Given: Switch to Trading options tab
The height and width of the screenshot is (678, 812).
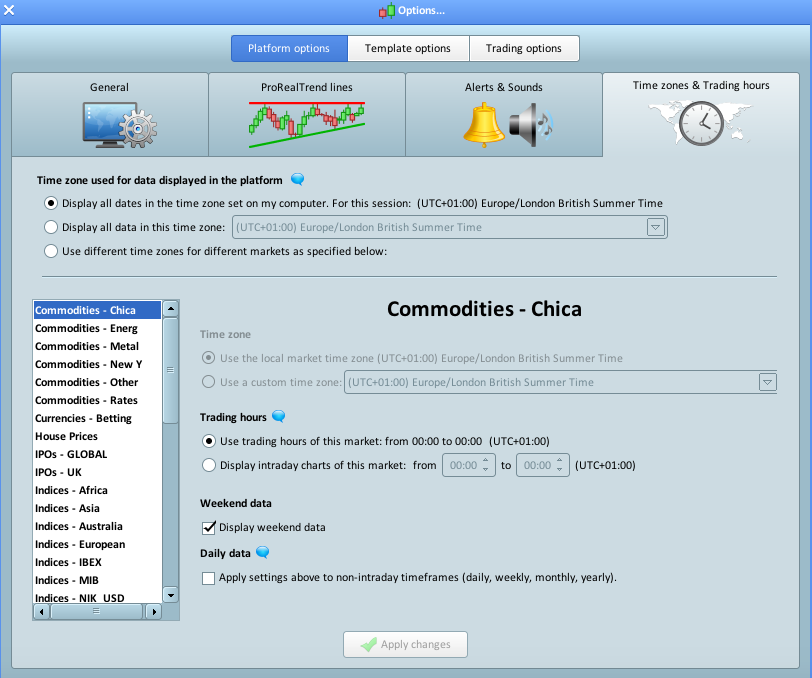Looking at the screenshot, I should (x=524, y=48).
